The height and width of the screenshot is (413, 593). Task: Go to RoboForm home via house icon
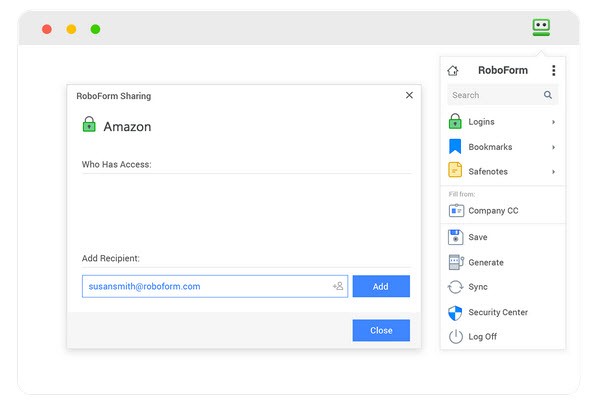point(453,70)
